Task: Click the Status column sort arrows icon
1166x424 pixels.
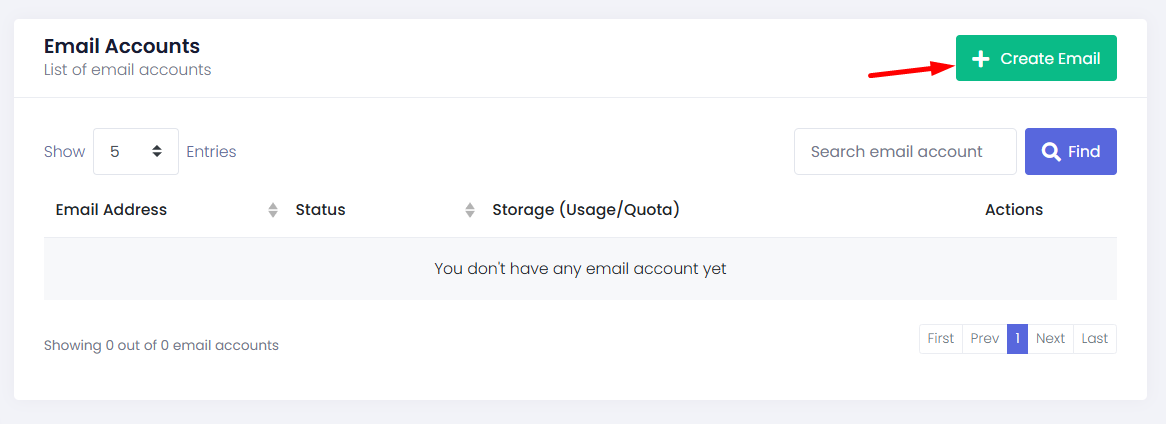Action: (470, 210)
